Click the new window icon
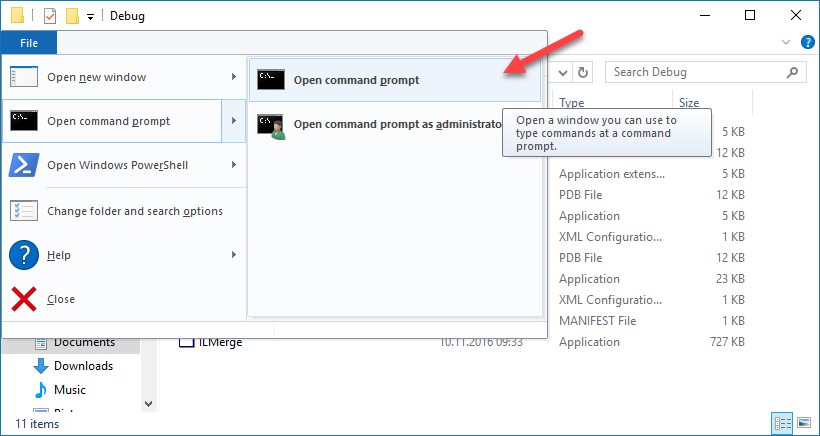 pos(24,77)
